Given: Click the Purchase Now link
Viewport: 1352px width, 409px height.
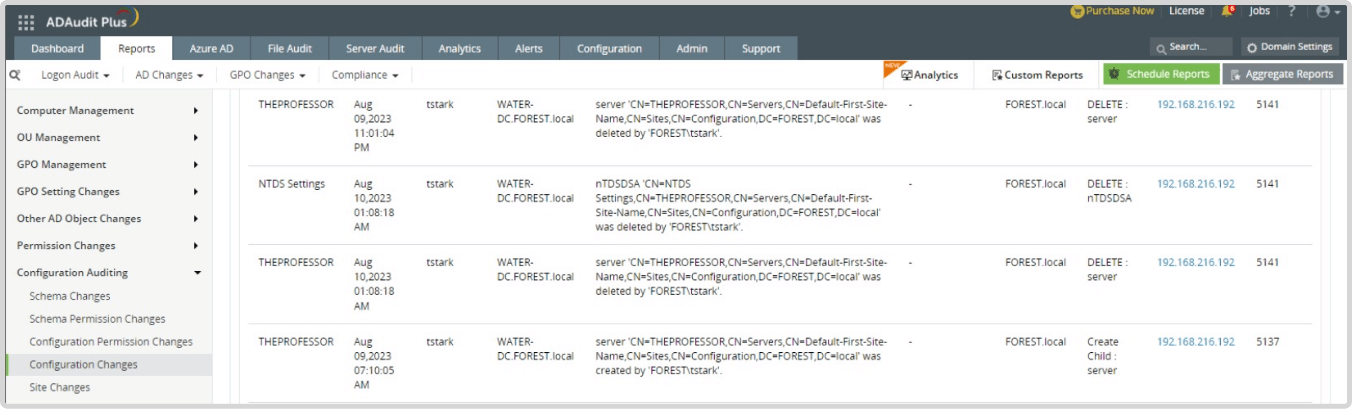Looking at the screenshot, I should click(1112, 11).
